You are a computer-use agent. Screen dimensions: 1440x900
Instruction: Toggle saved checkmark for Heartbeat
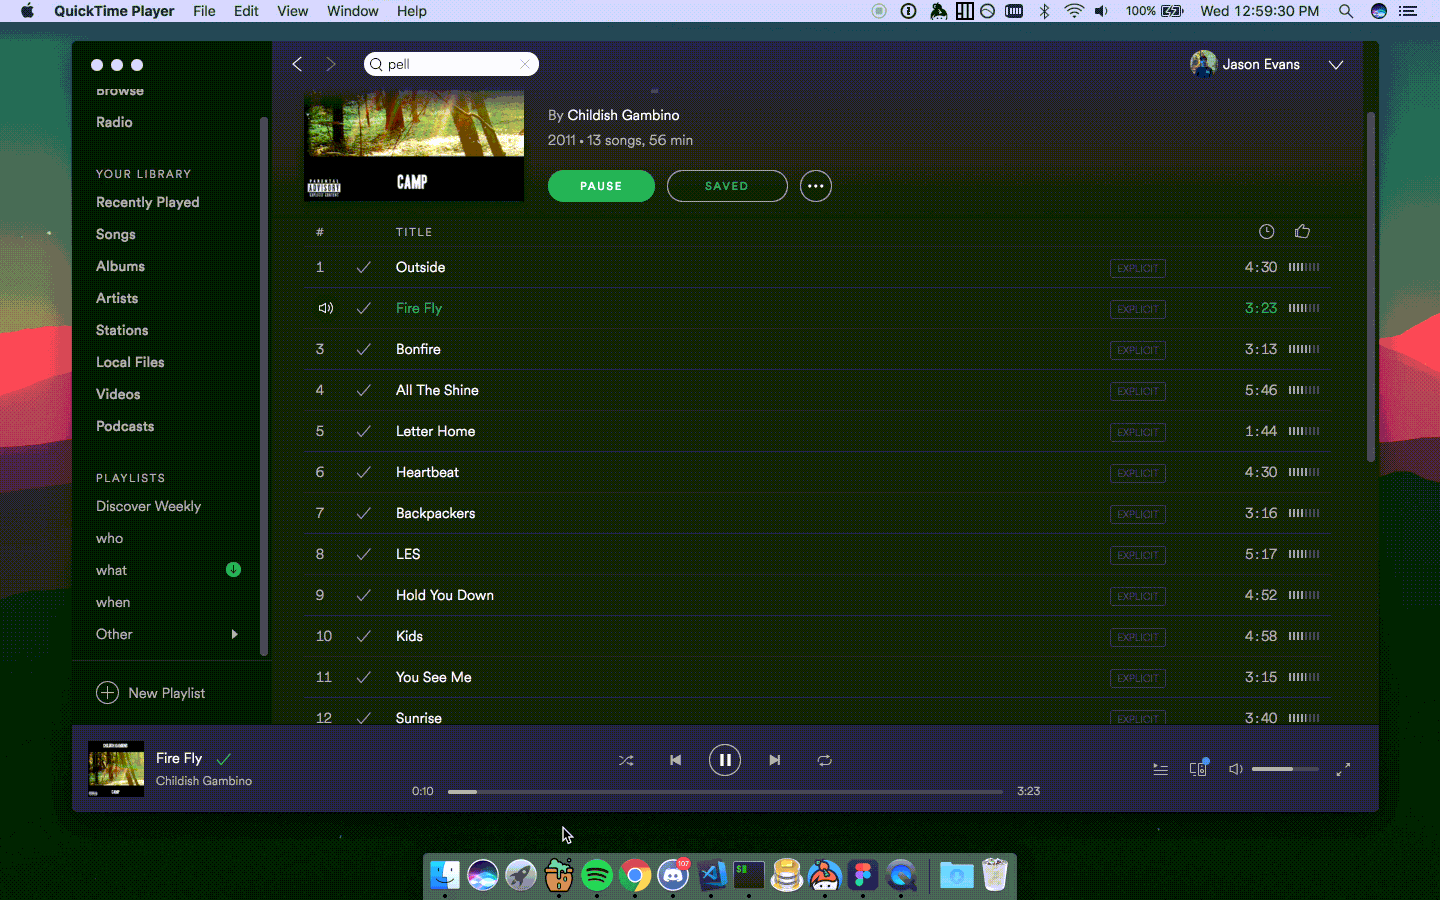[364, 472]
